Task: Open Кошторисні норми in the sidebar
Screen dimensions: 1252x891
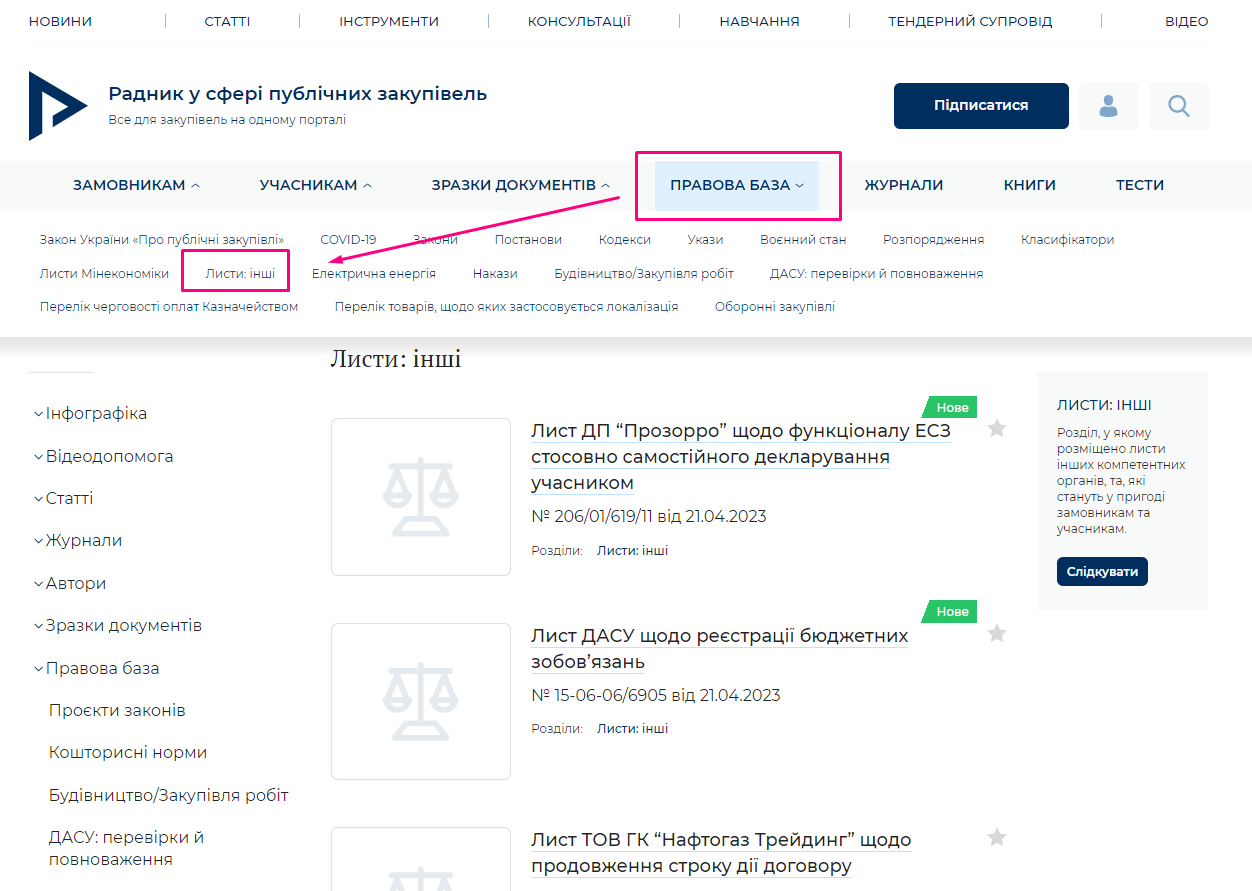Action: coord(128,753)
